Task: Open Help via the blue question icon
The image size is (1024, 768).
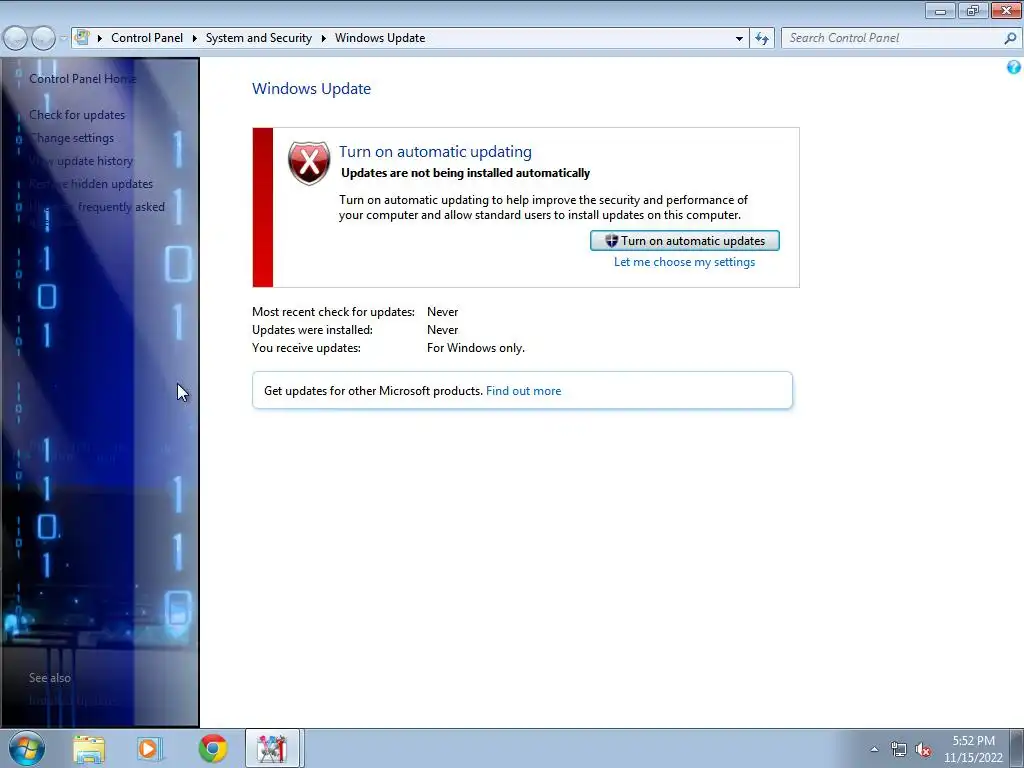Action: (1014, 67)
